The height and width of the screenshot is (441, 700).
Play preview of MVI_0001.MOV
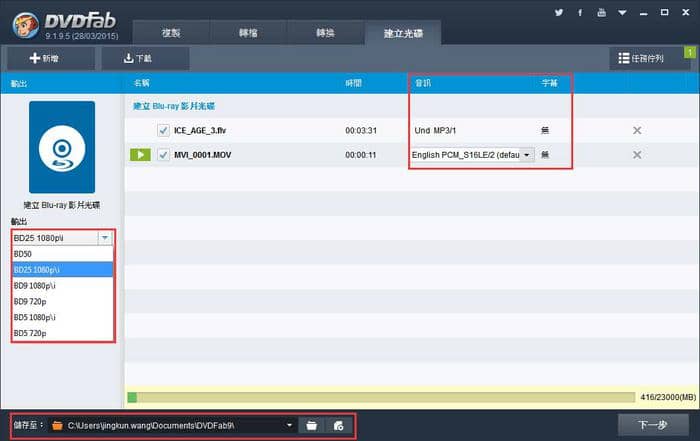click(x=140, y=155)
